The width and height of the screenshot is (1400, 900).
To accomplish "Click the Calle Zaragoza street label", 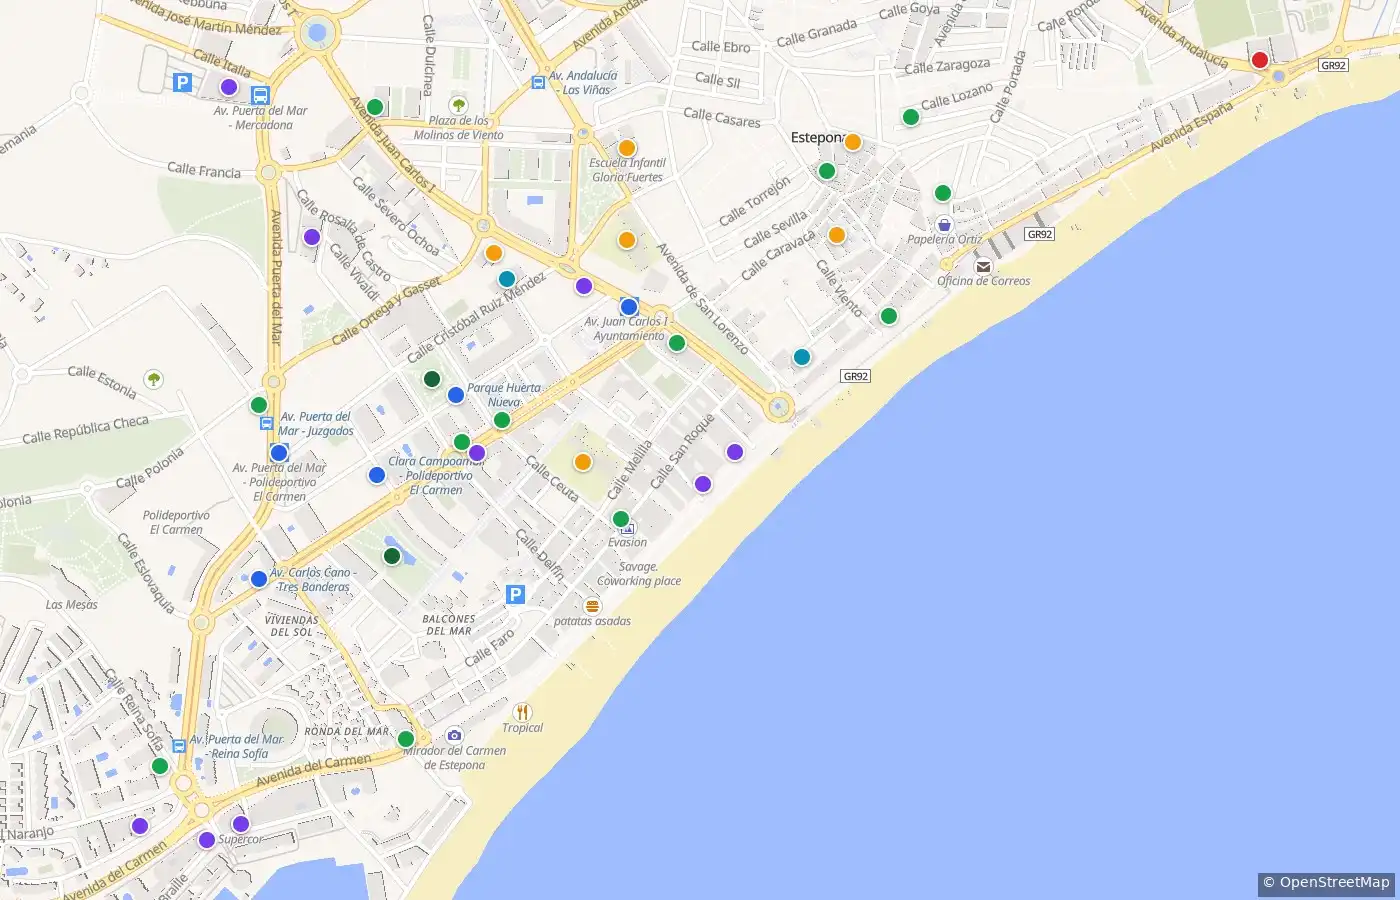I will tap(947, 67).
